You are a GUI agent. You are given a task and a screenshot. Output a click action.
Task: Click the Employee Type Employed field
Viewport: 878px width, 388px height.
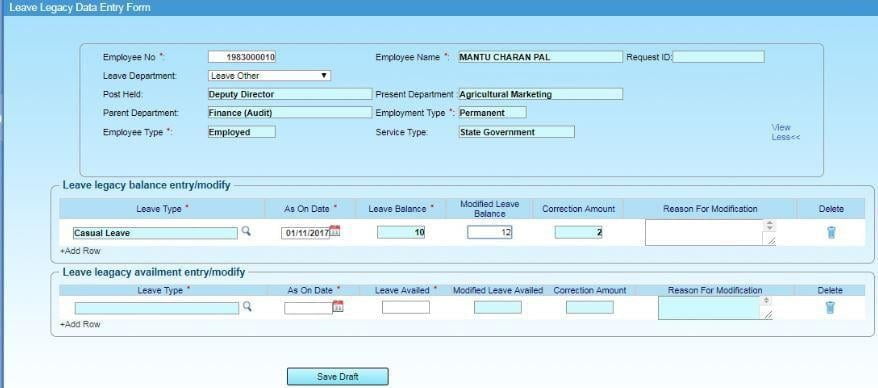coord(241,132)
